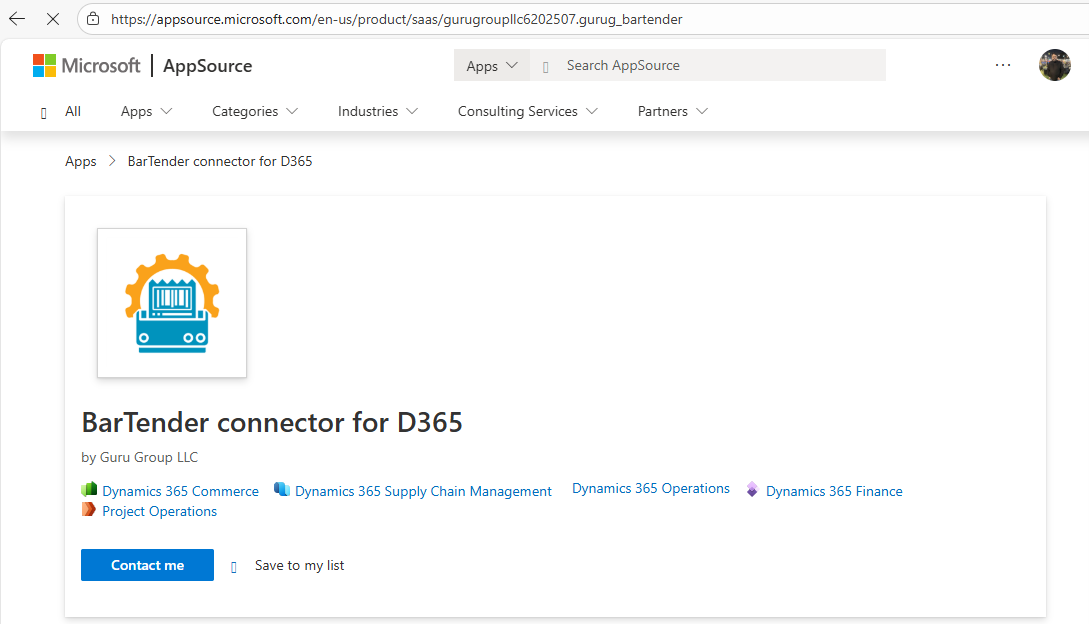Open the user profile avatar
This screenshot has height=624, width=1089.
pyautogui.click(x=1054, y=66)
